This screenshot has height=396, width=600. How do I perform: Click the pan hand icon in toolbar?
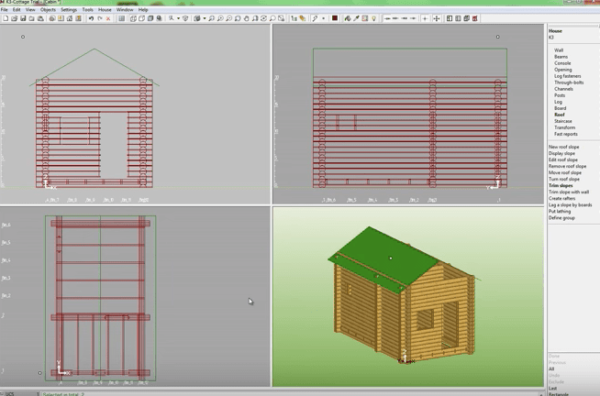click(246, 18)
